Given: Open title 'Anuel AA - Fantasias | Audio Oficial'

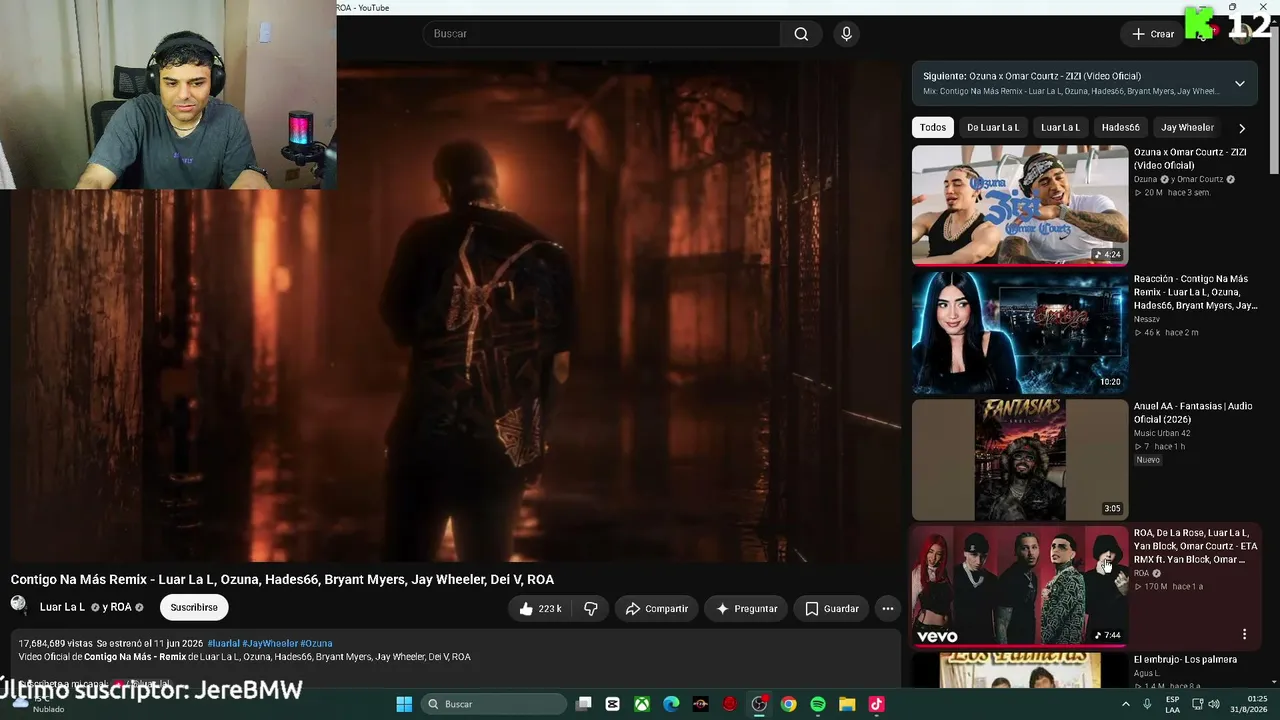Looking at the screenshot, I should coord(1193,413).
